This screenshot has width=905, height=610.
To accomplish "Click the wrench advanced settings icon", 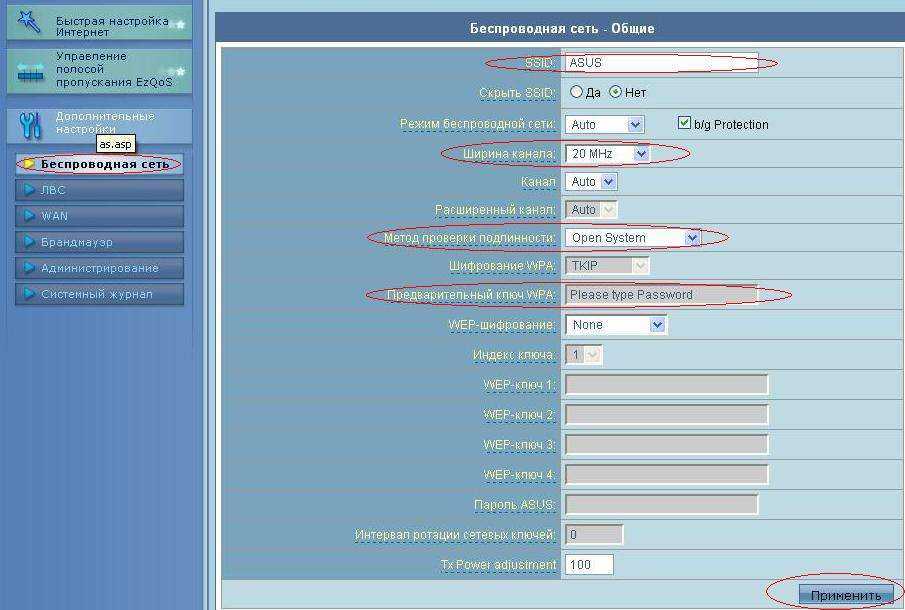I will click(30, 124).
